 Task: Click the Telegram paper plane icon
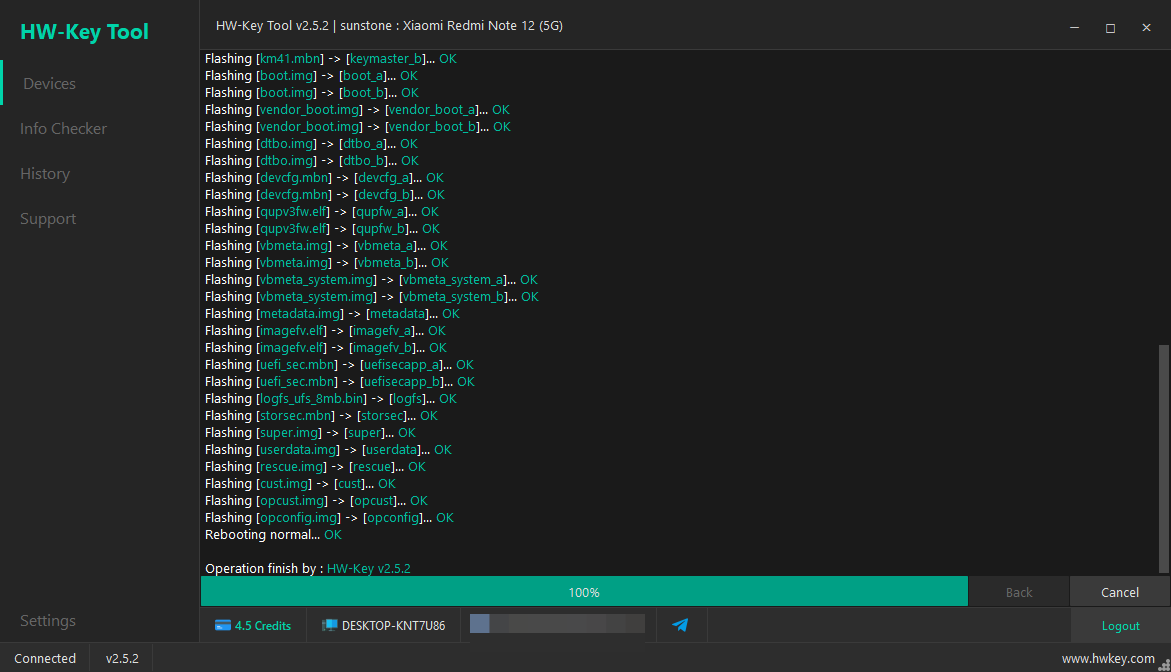(x=680, y=625)
